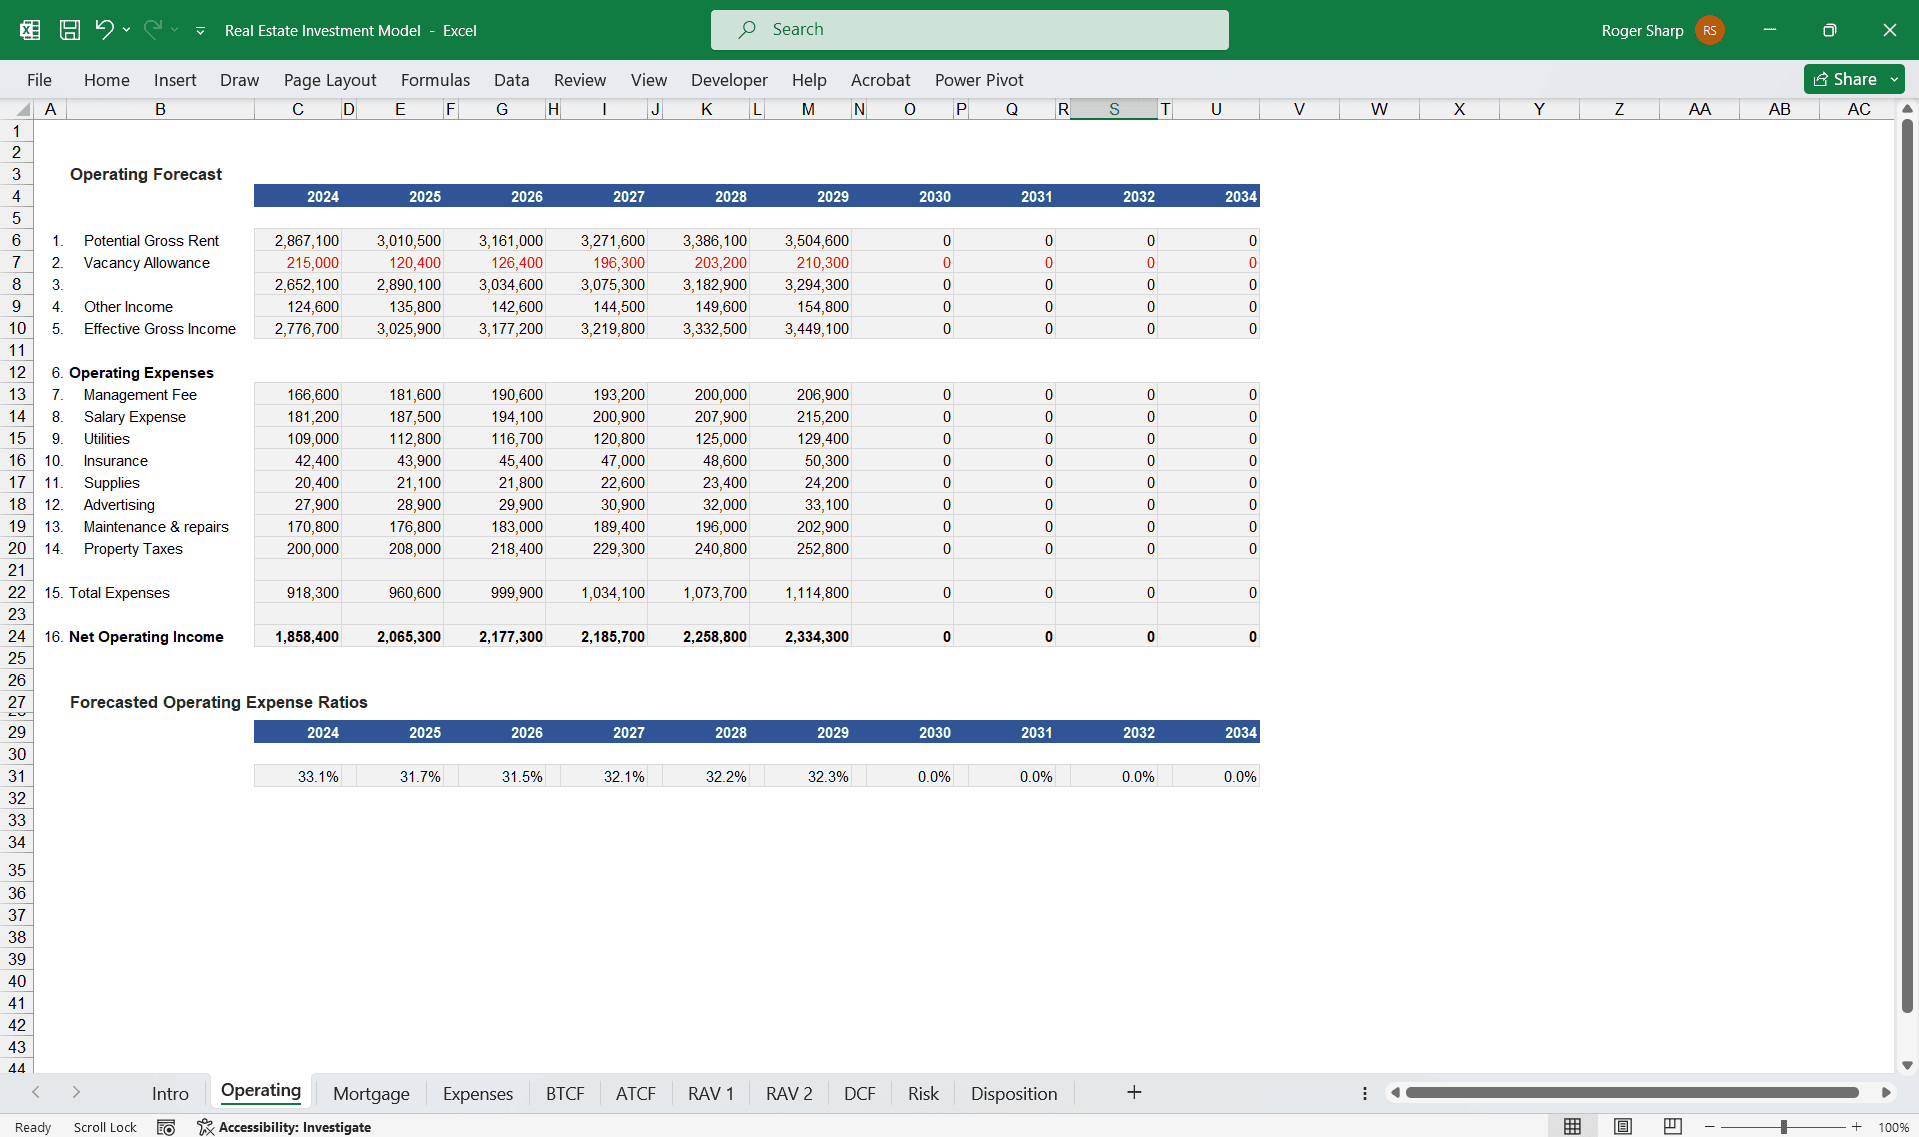Image resolution: width=1919 pixels, height=1137 pixels.
Task: Click the Roger Sharp account avatar
Action: pos(1710,30)
